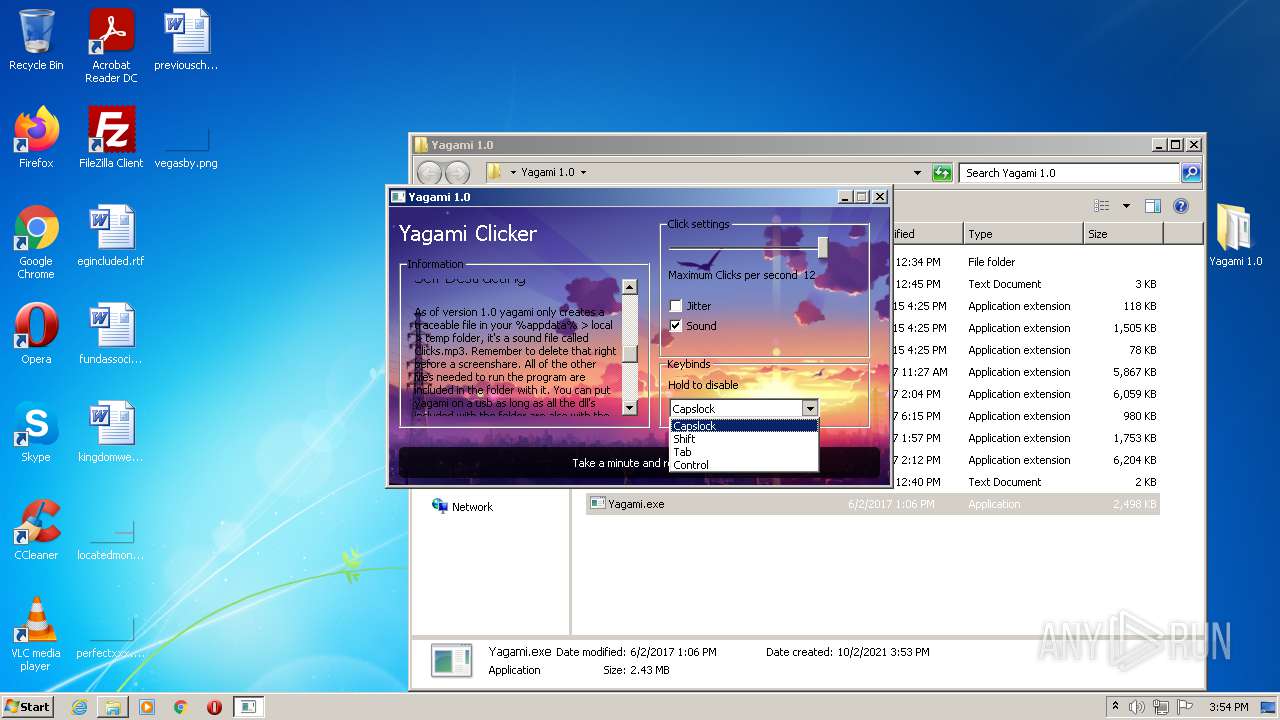Select the fundassoci Word document icon
This screenshot has height=720, width=1280.
[111, 334]
